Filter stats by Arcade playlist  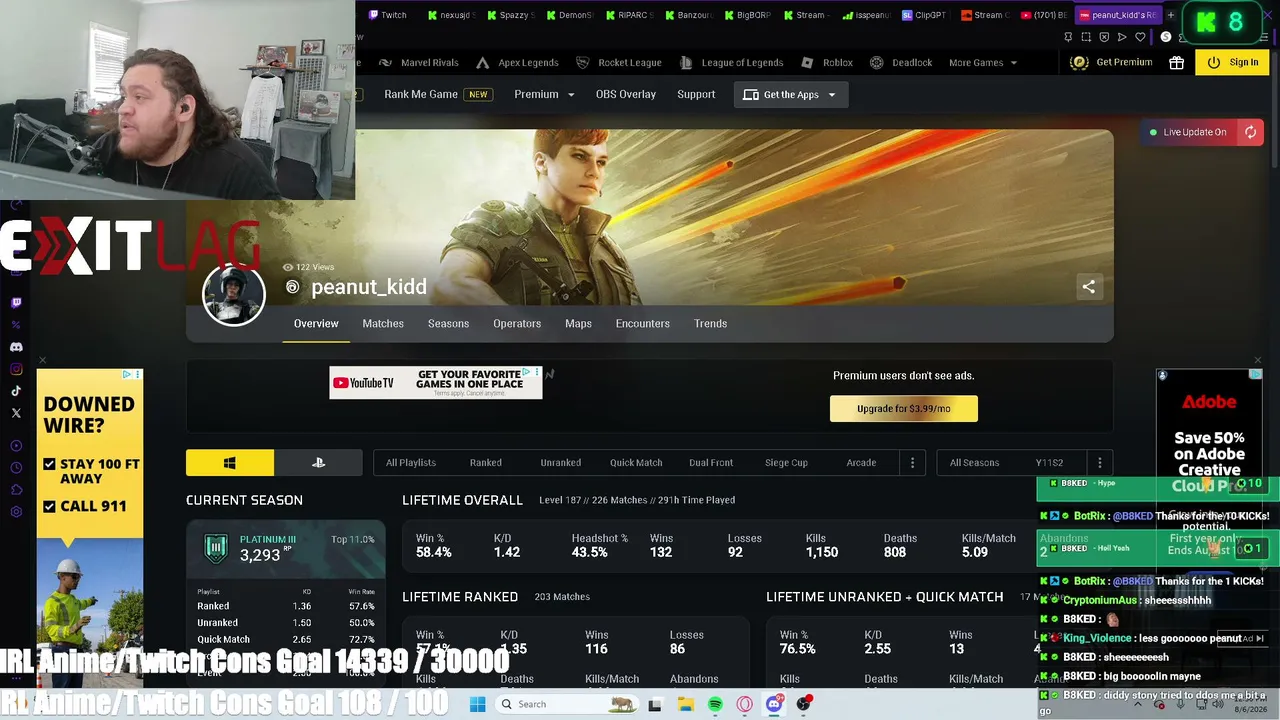click(x=861, y=463)
